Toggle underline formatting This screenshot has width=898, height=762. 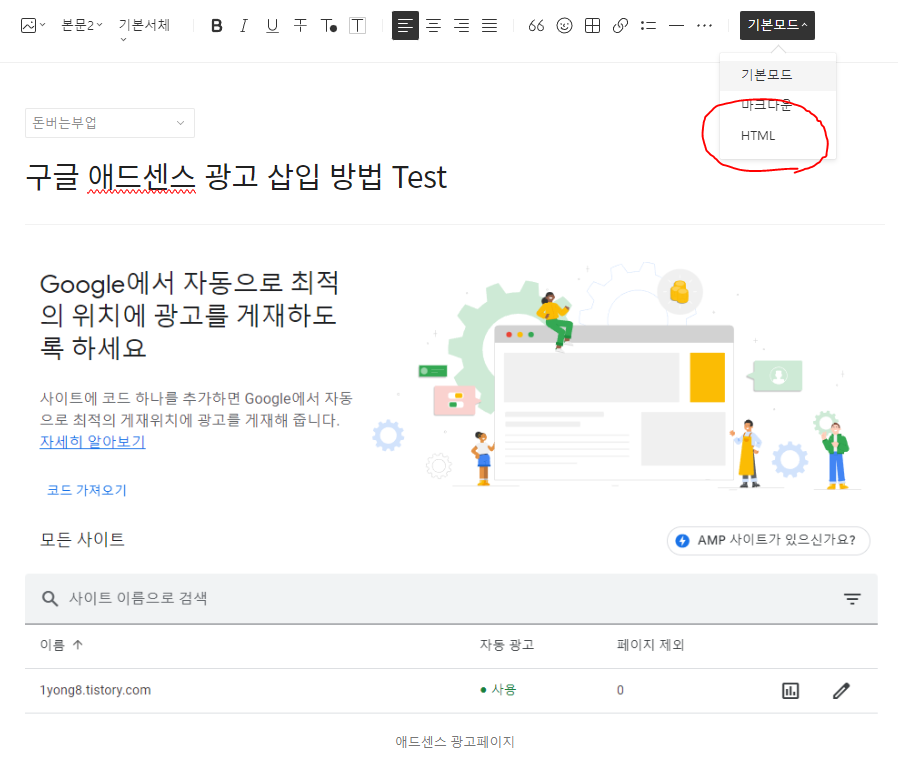point(272,26)
